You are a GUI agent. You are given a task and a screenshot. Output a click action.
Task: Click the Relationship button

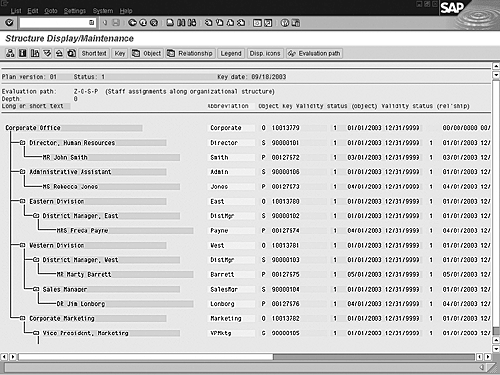[x=190, y=53]
